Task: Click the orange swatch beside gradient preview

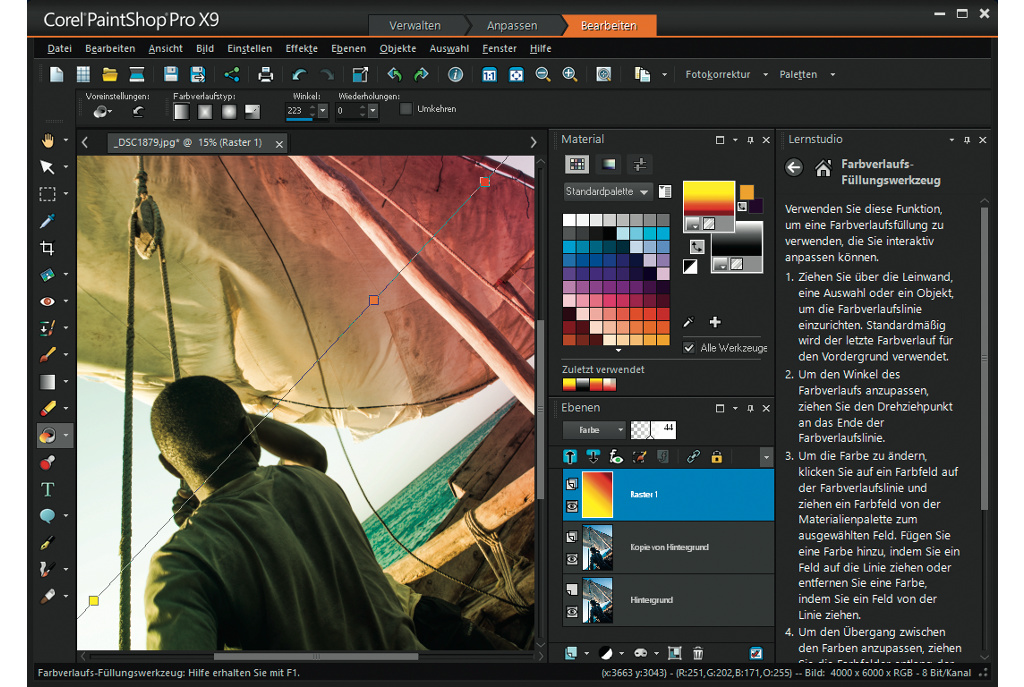Action: 746,191
